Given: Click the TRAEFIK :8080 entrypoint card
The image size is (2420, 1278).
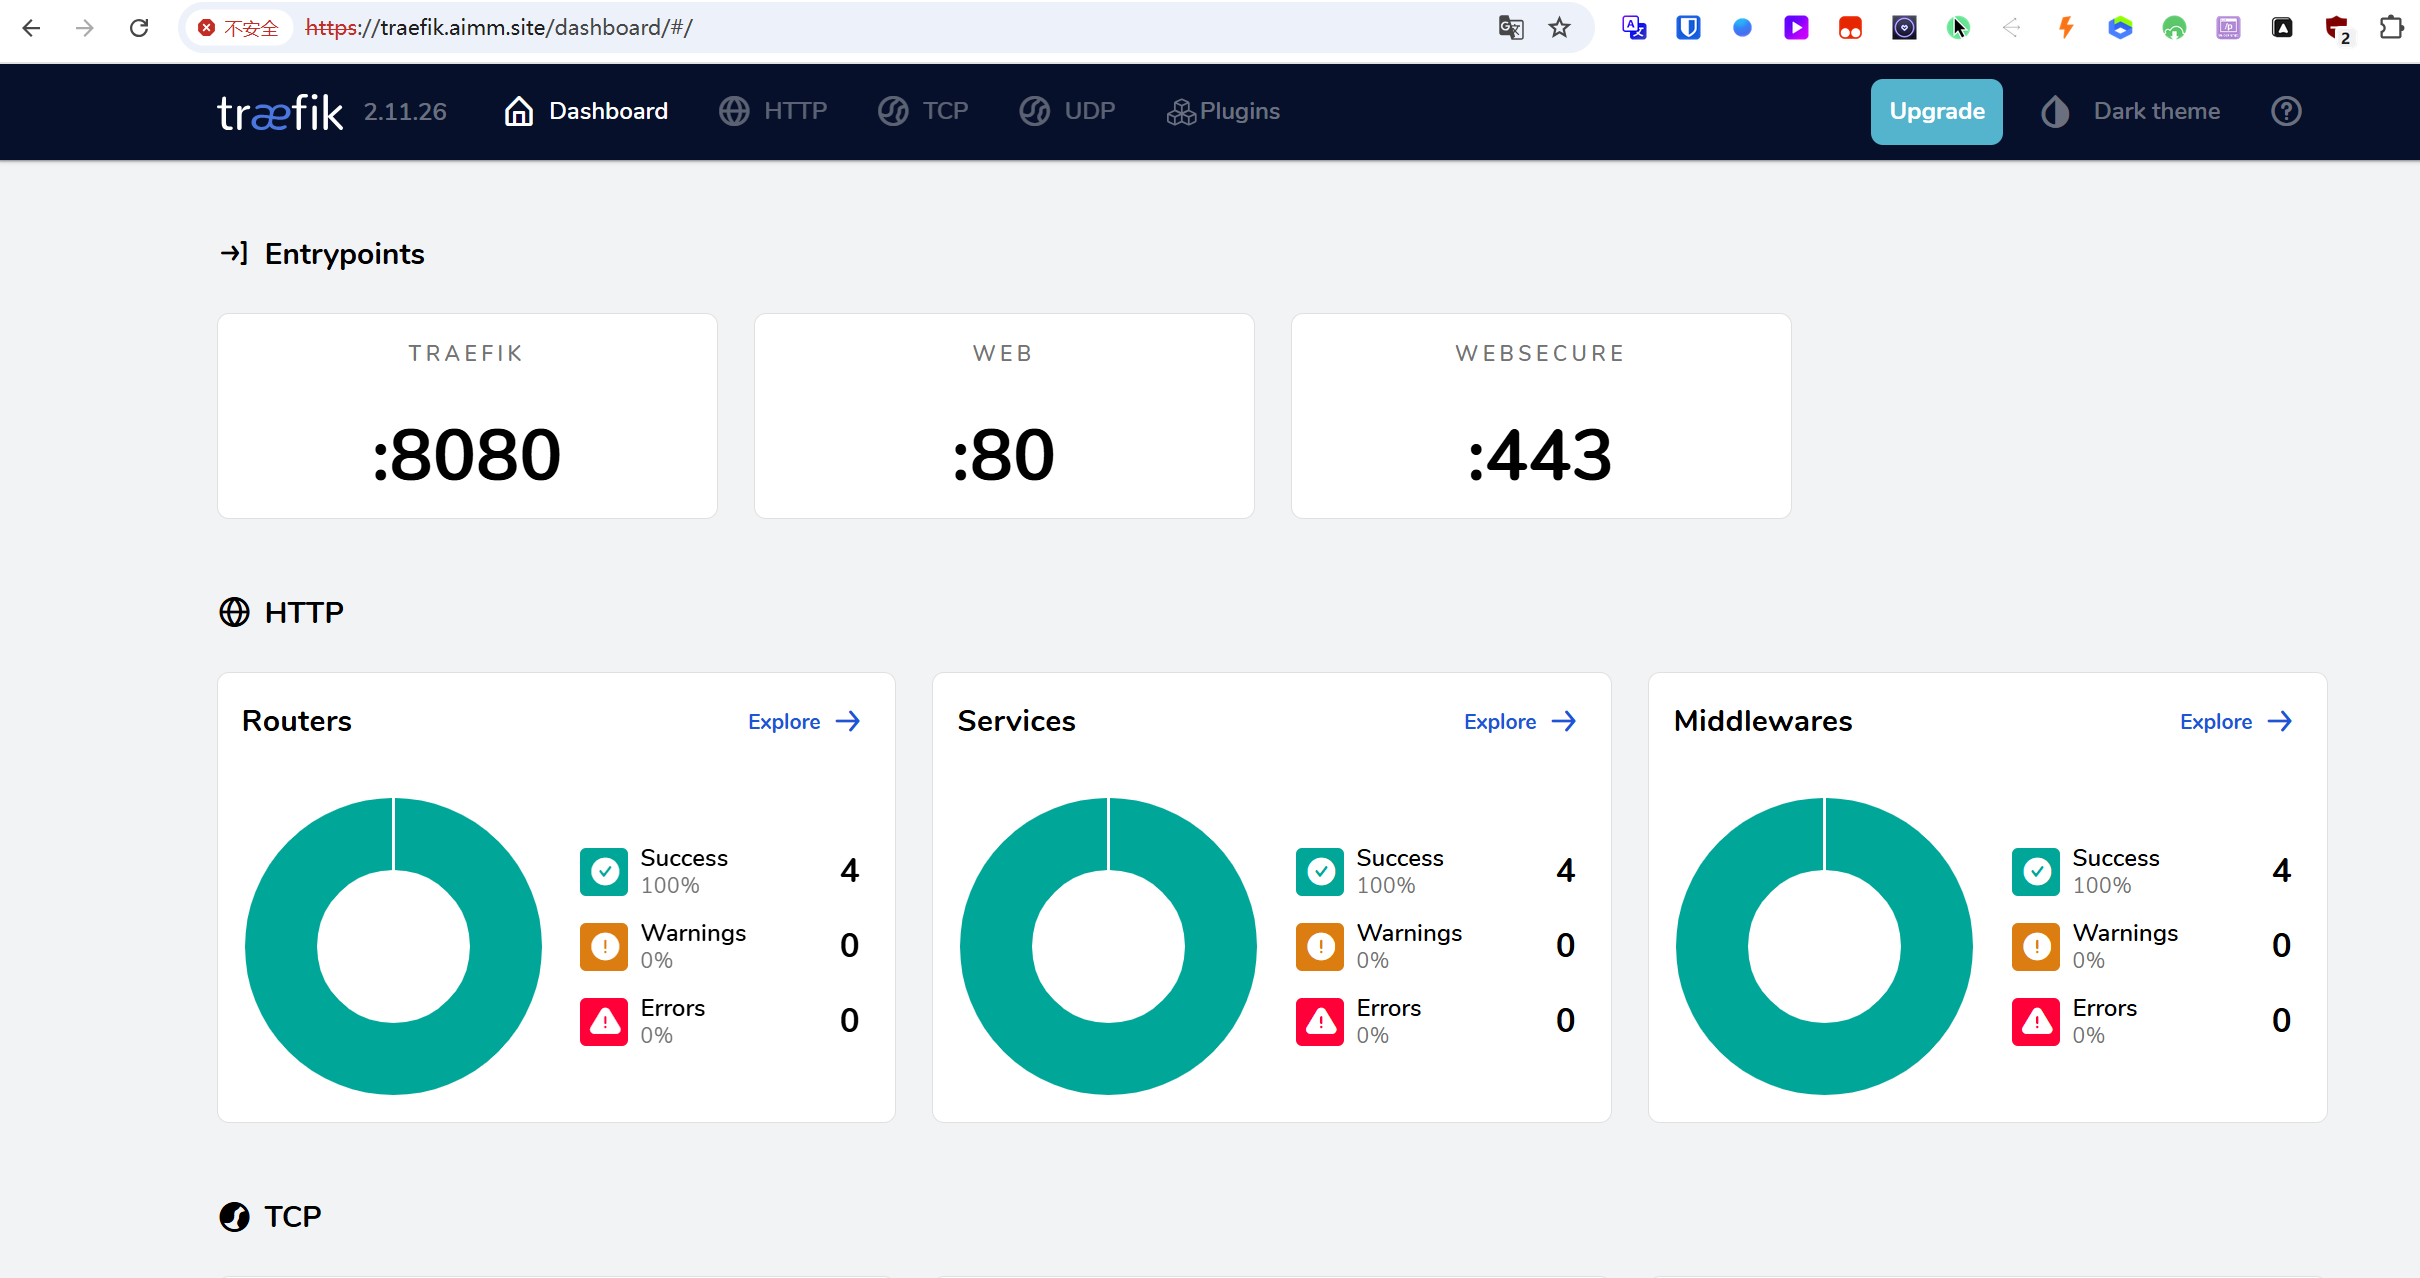Looking at the screenshot, I should pyautogui.click(x=467, y=416).
